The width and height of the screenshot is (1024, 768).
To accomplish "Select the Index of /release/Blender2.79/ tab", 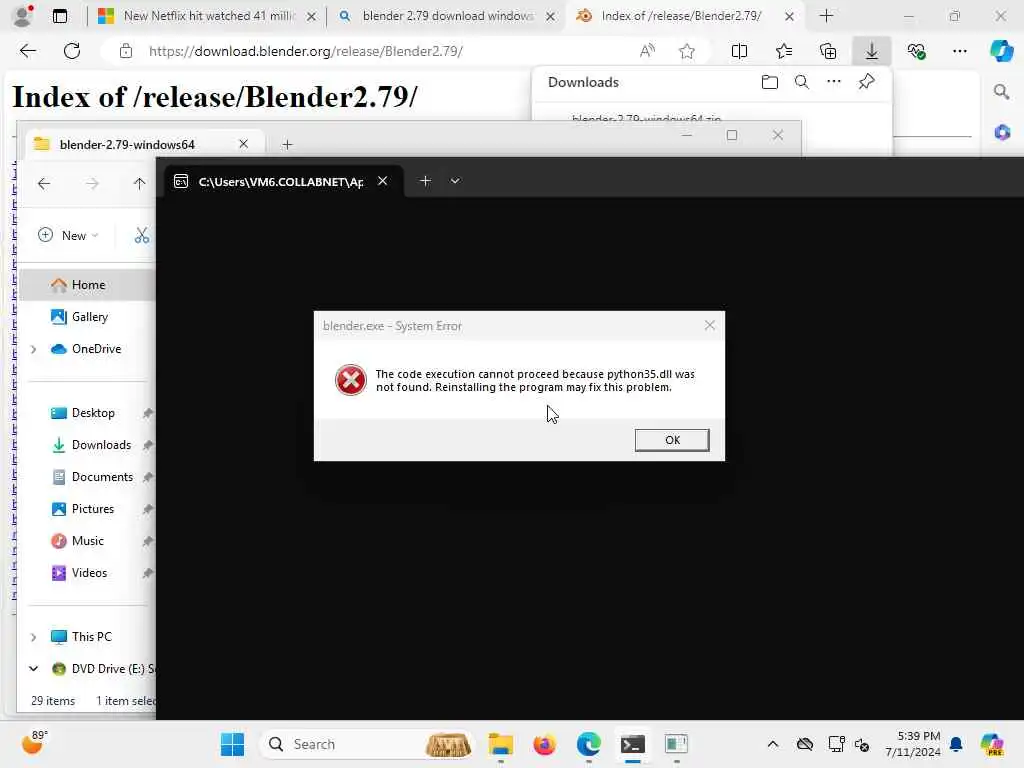I will 682,16.
